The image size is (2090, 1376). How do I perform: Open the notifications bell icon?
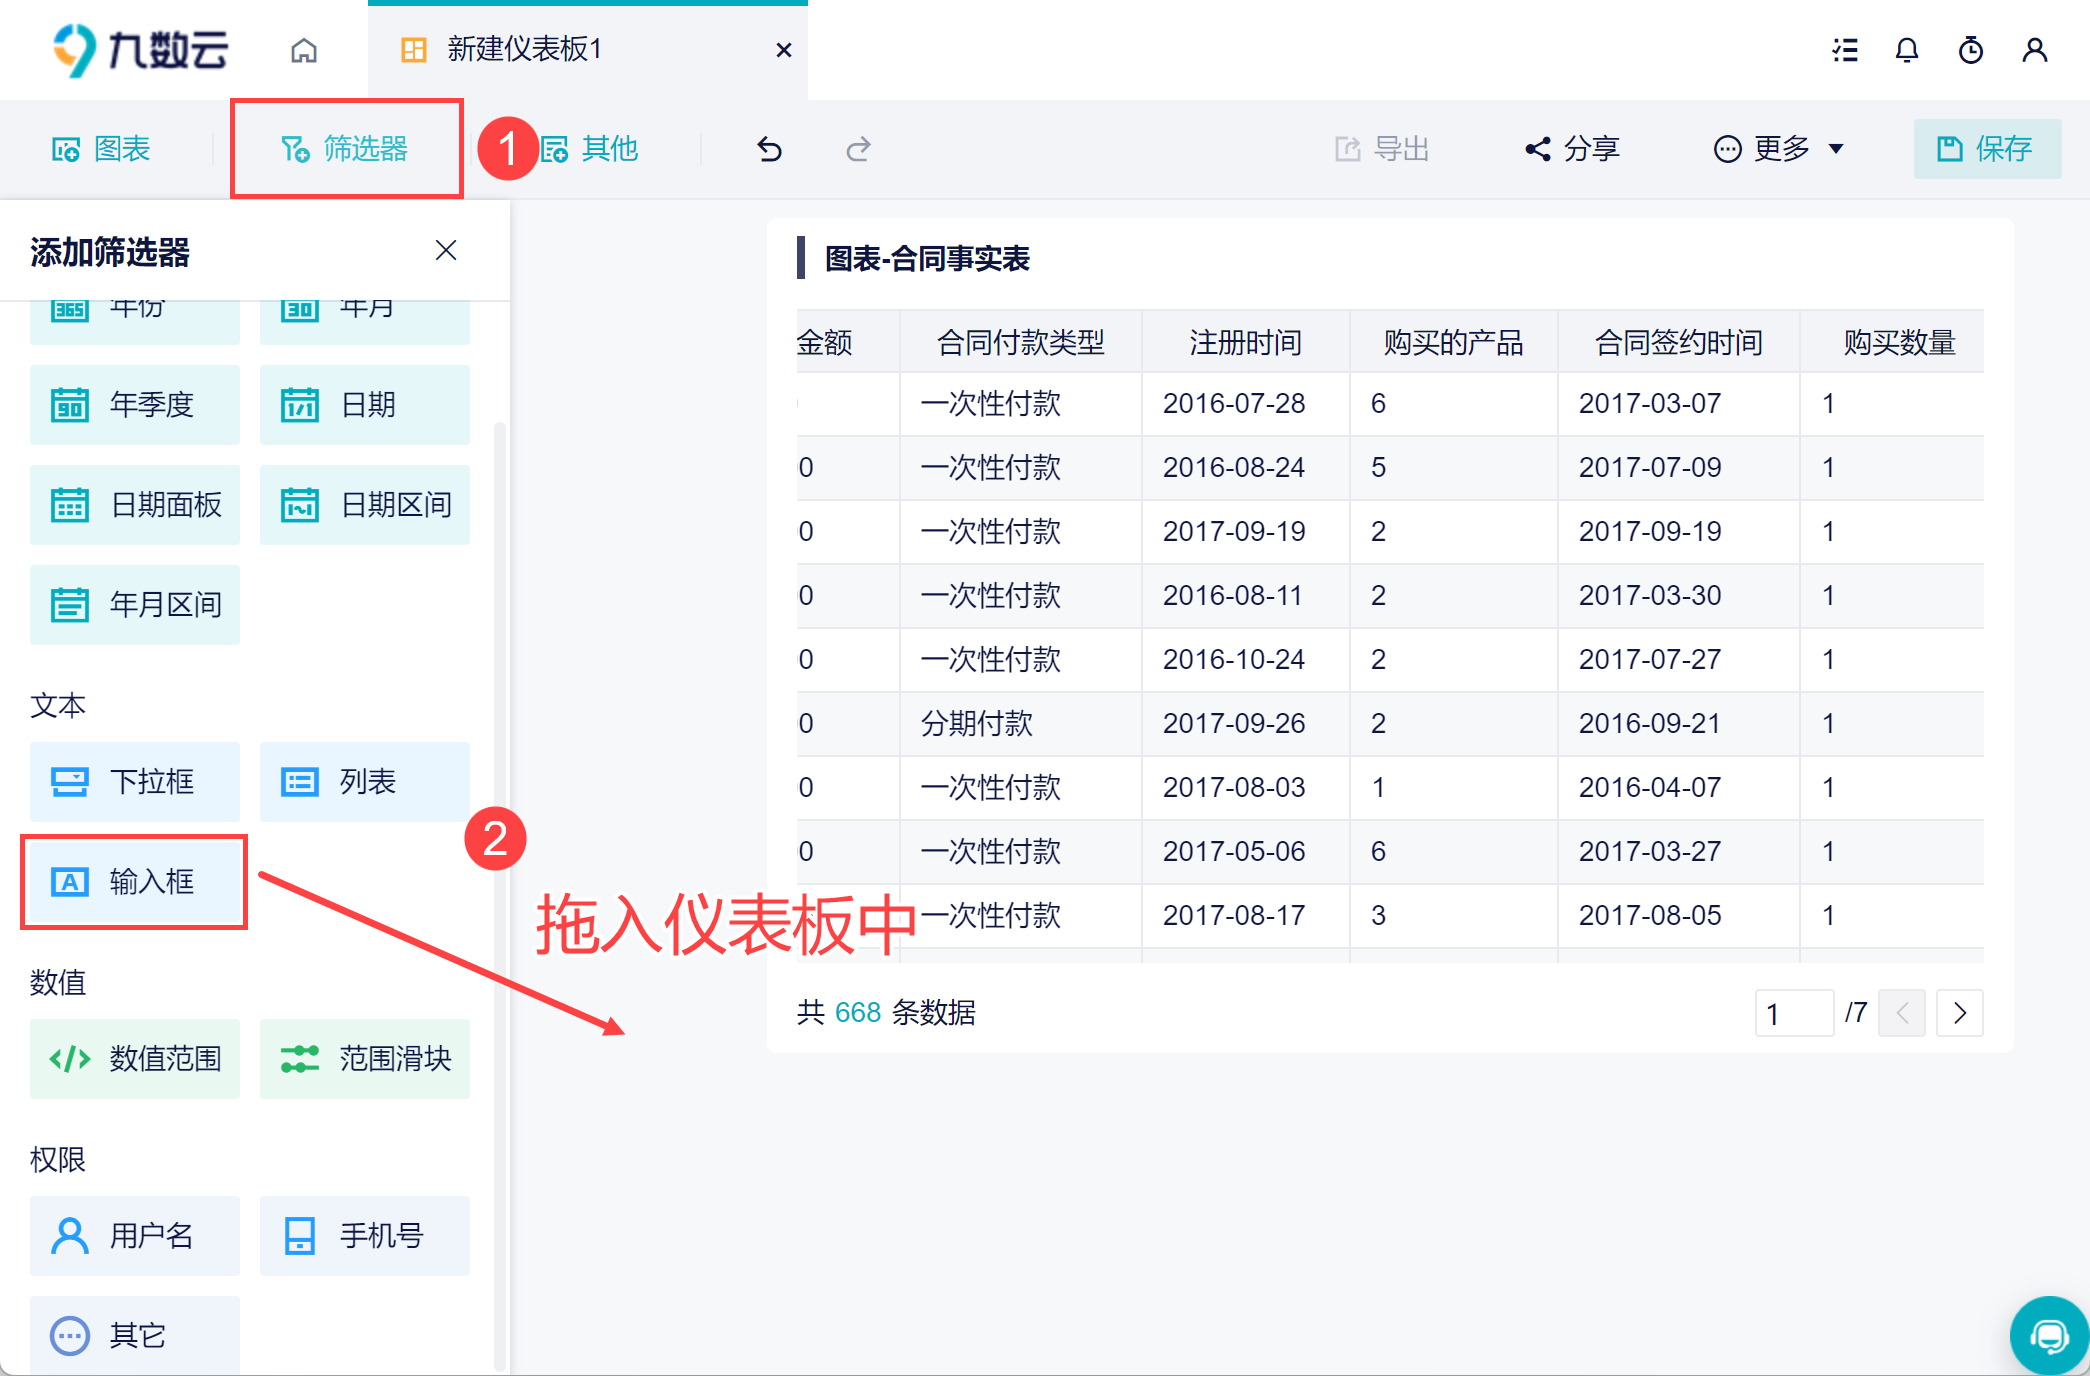pyautogui.click(x=1907, y=50)
